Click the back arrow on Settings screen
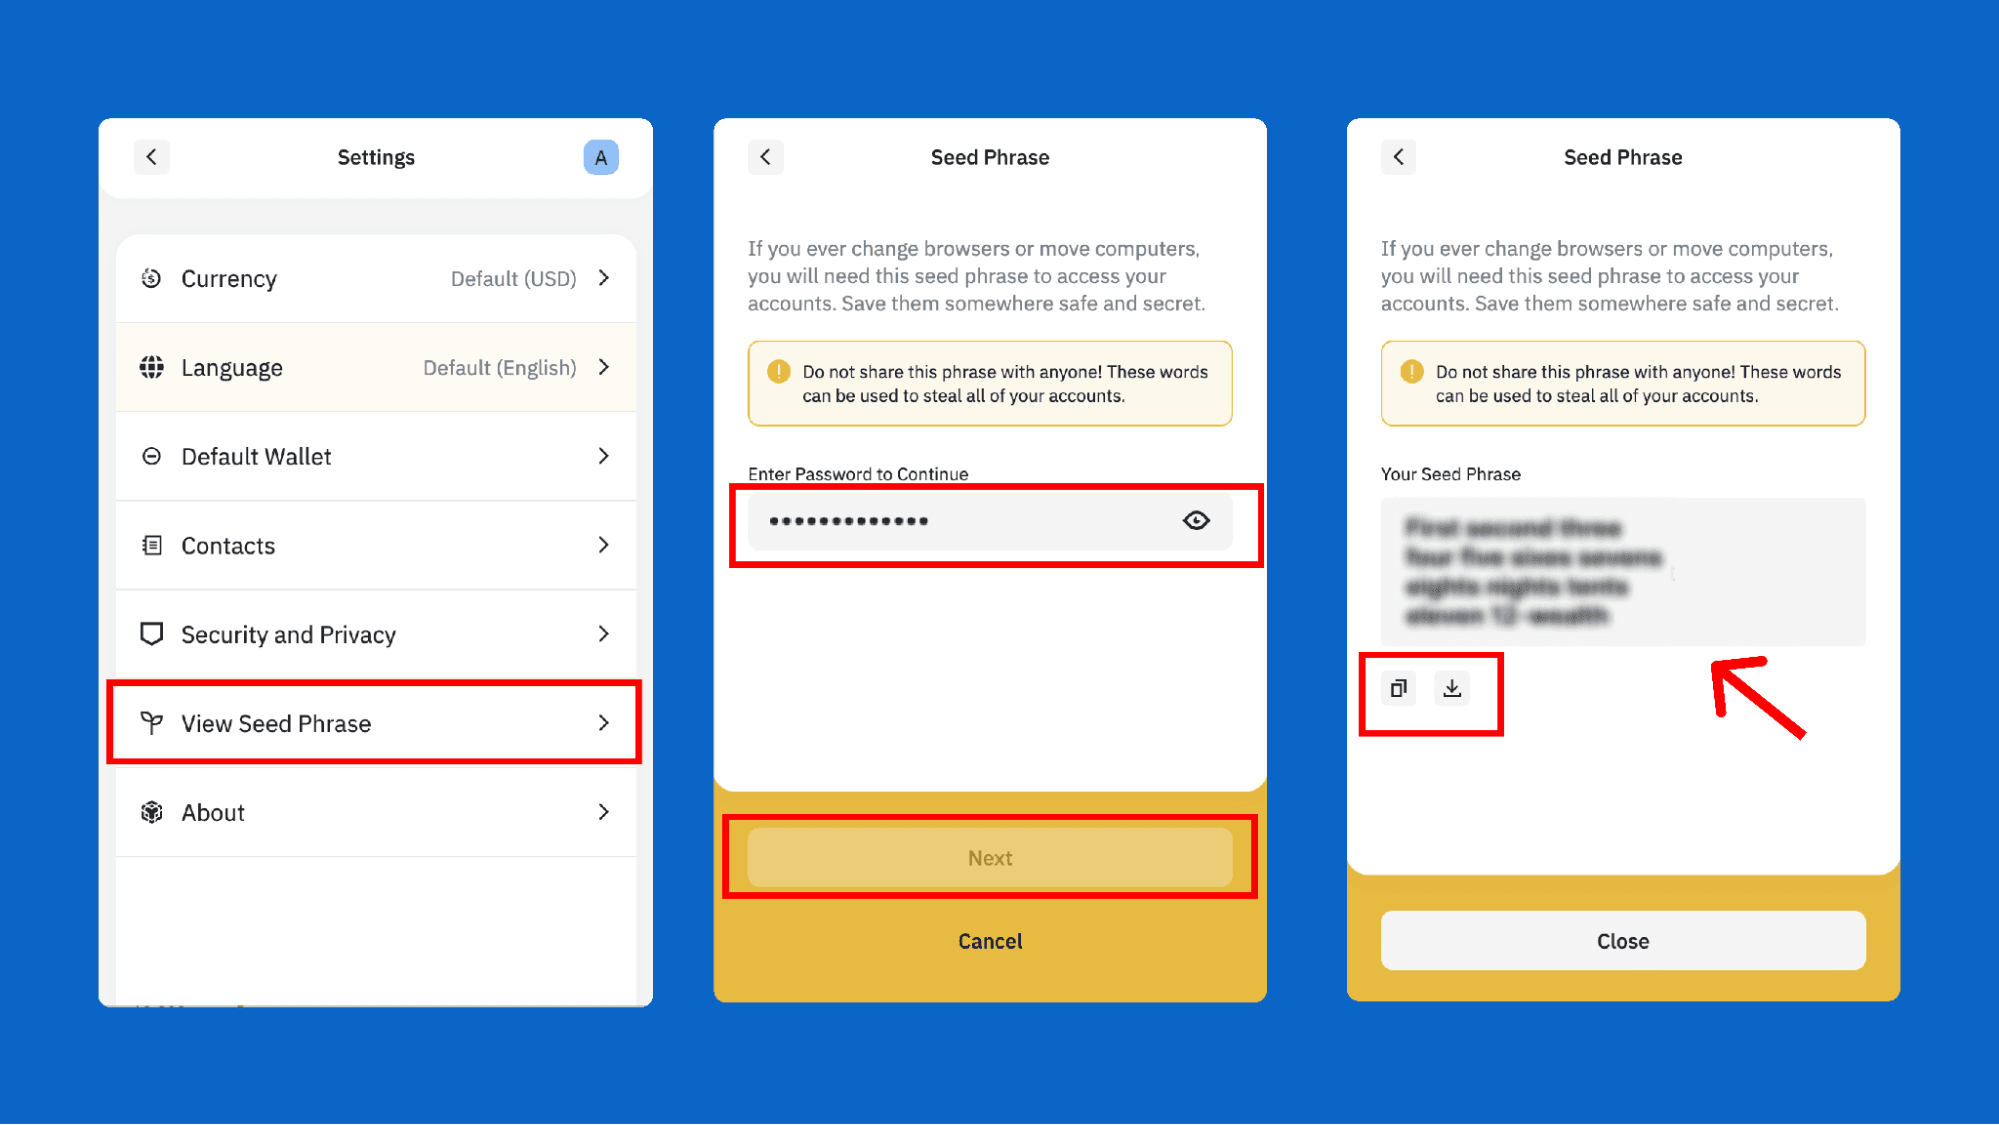 [x=150, y=155]
